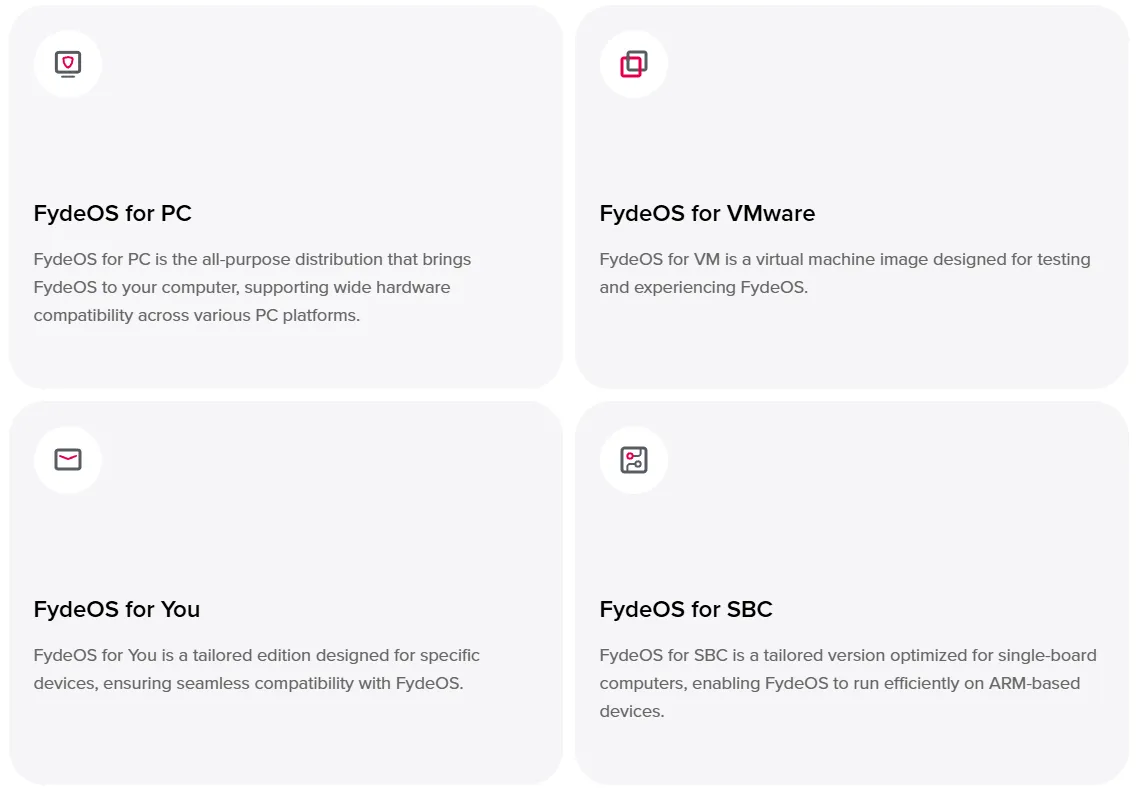Click the overlapping windows icon for FydeOS for VMware

633,63
